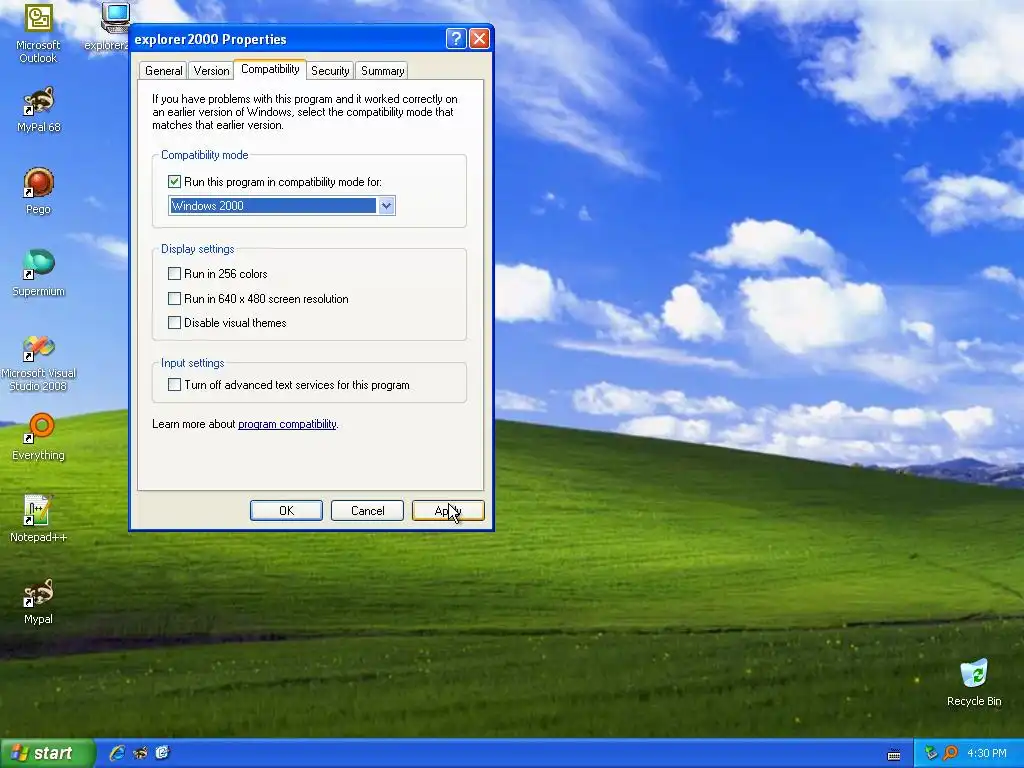This screenshot has height=768, width=1024.
Task: Check Turn off advanced text services
Action: 174,385
